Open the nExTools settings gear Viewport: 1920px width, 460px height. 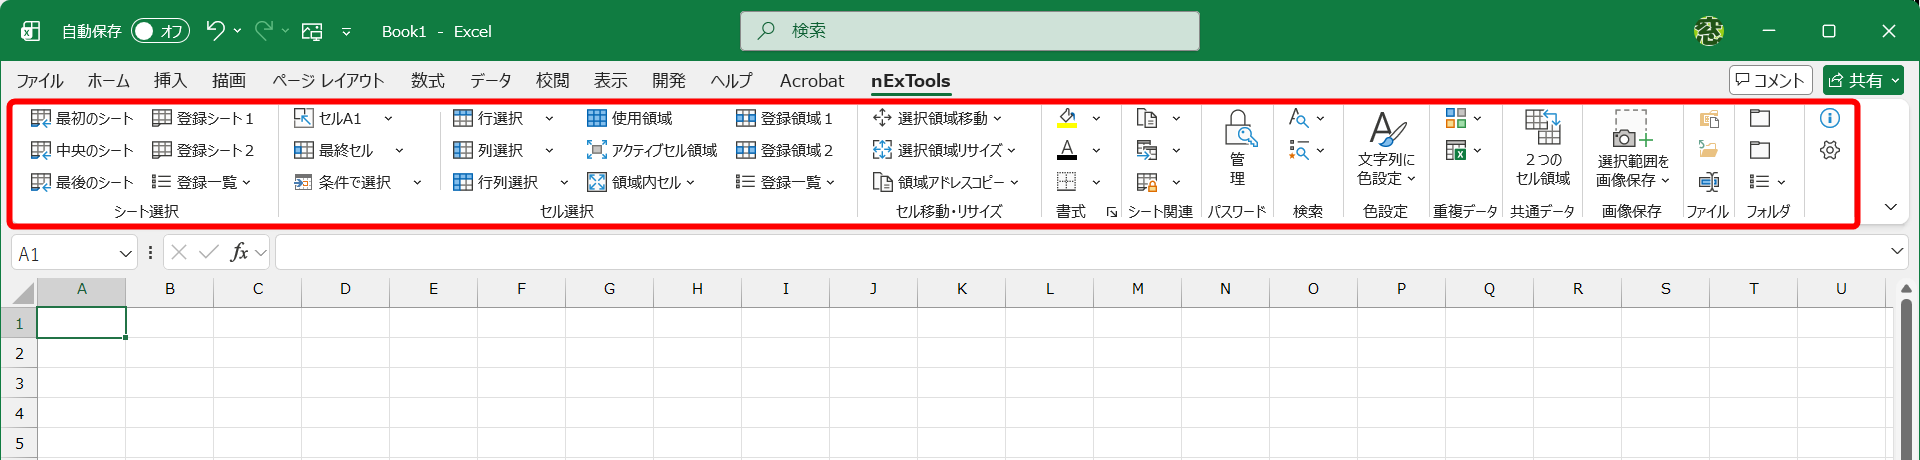coord(1830,150)
